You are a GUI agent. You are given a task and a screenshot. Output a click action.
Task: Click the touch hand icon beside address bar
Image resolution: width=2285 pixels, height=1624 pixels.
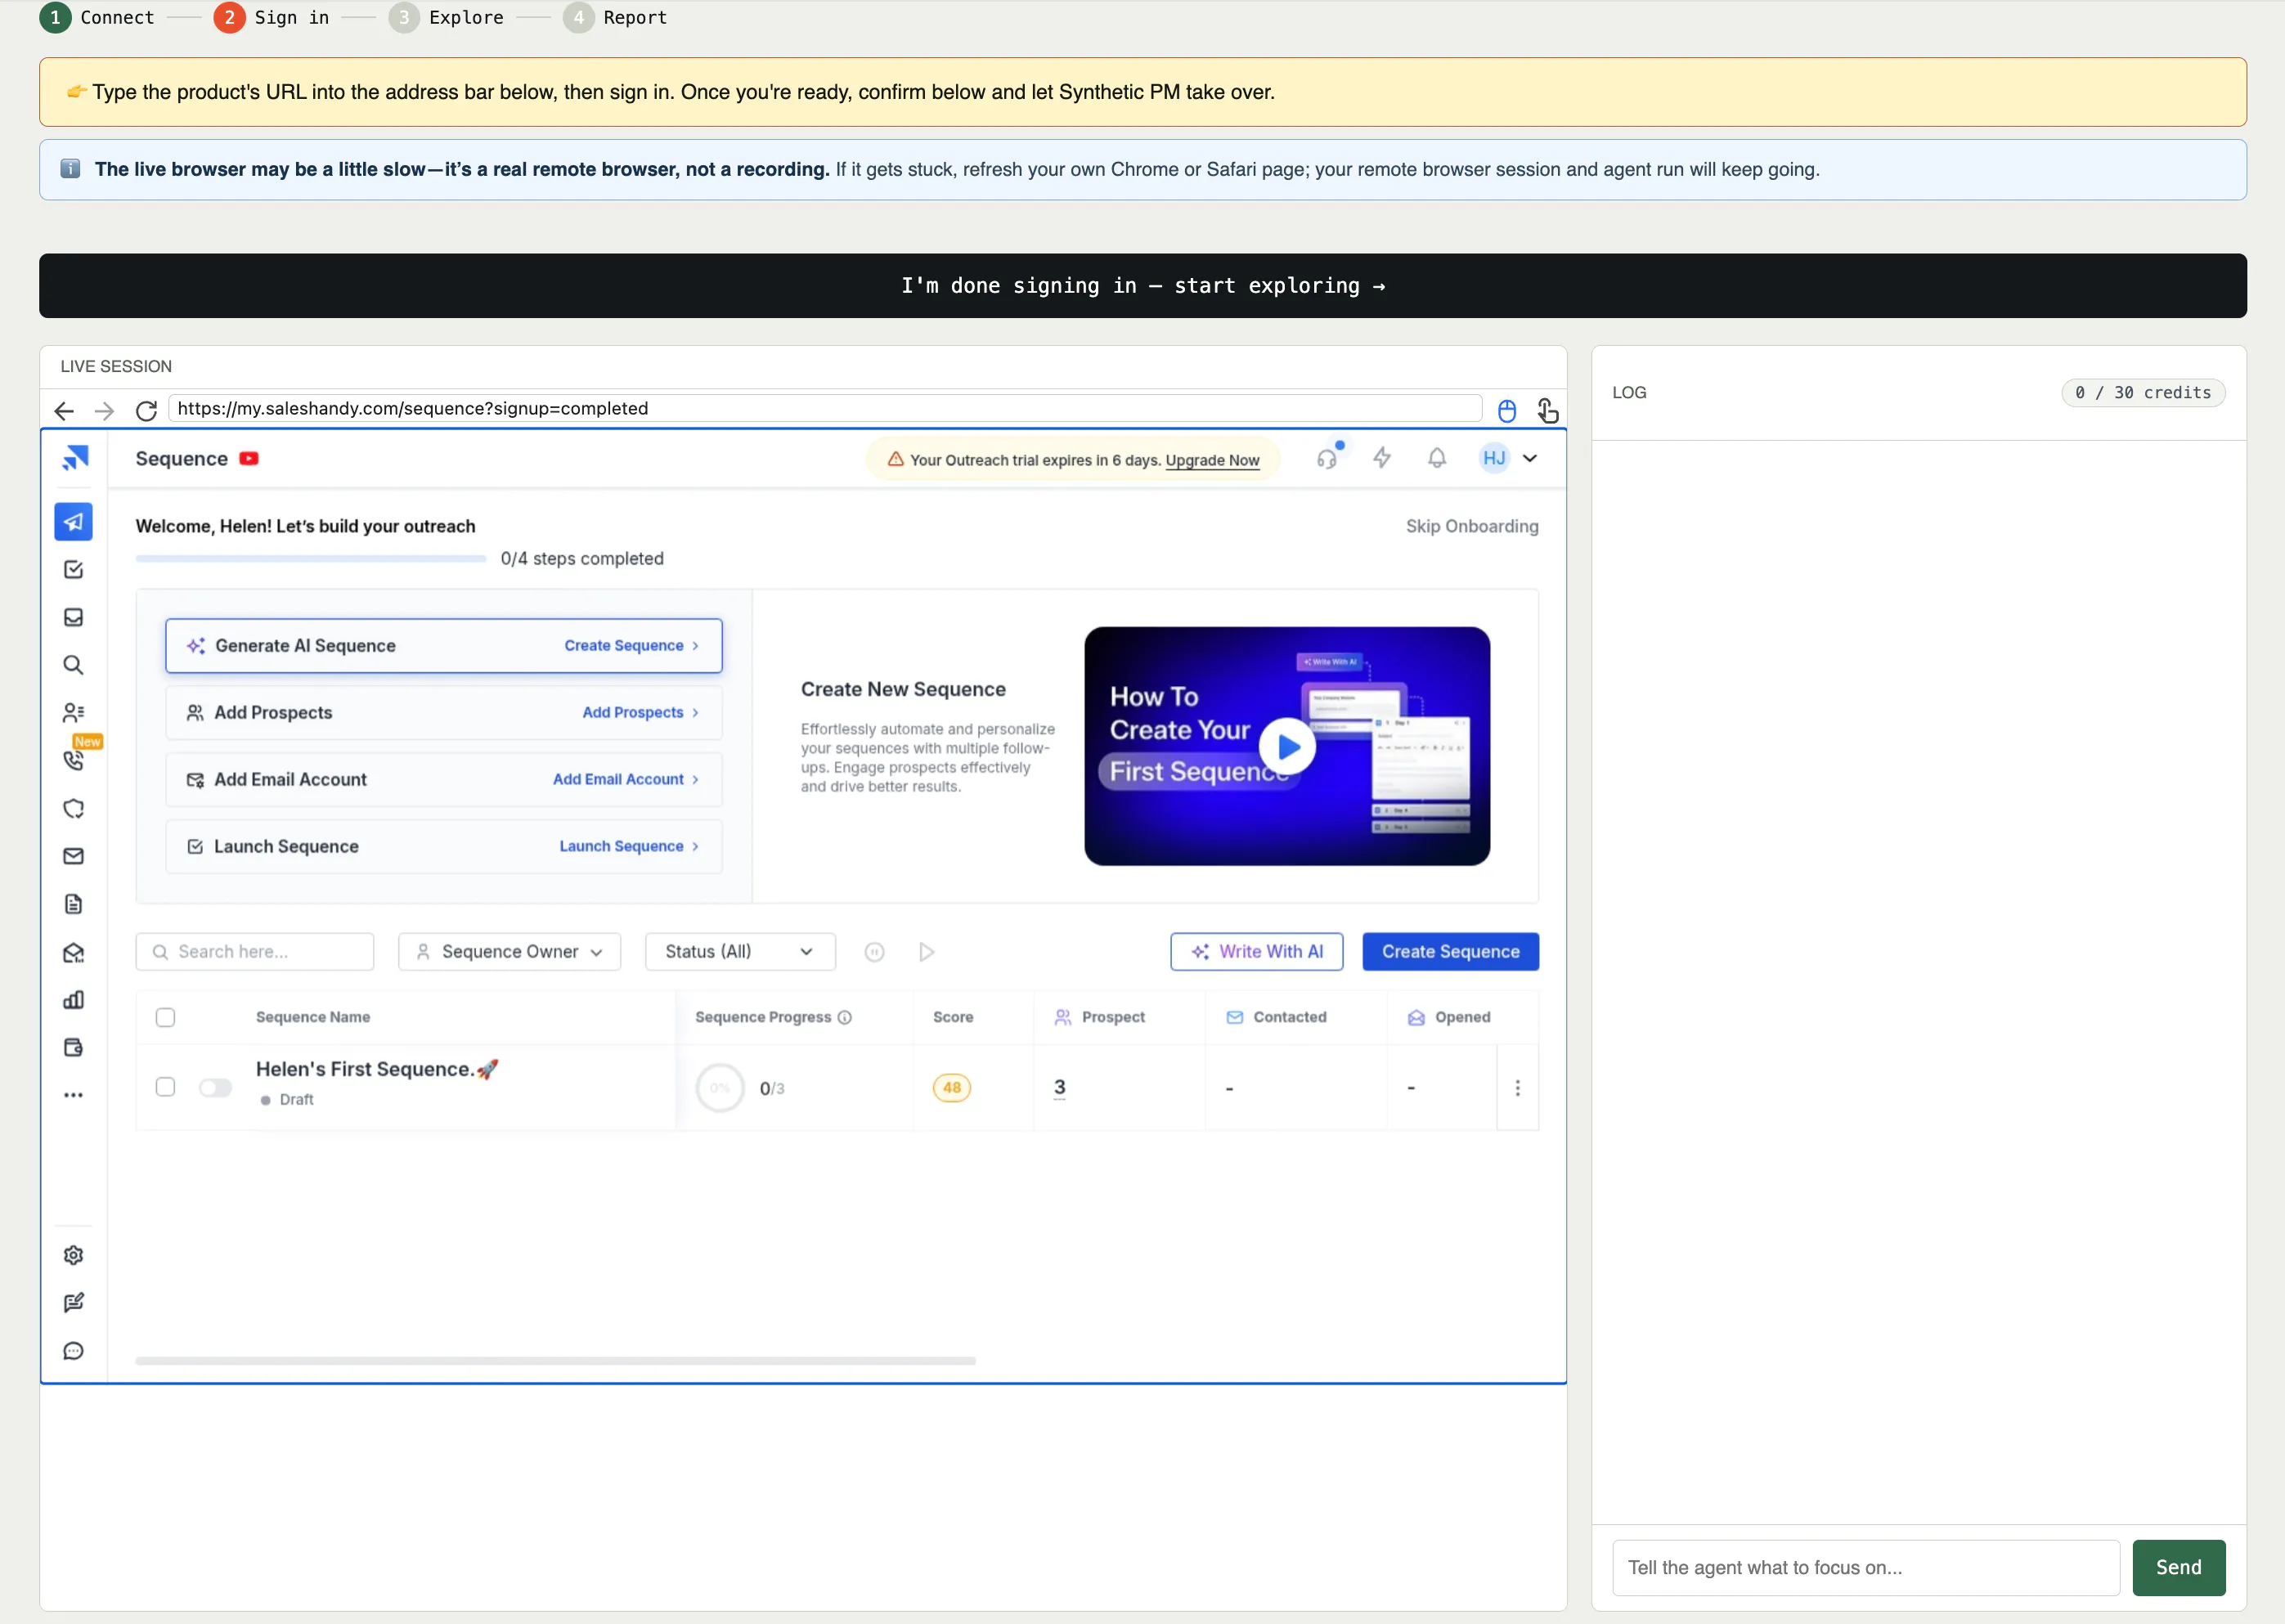click(1547, 410)
